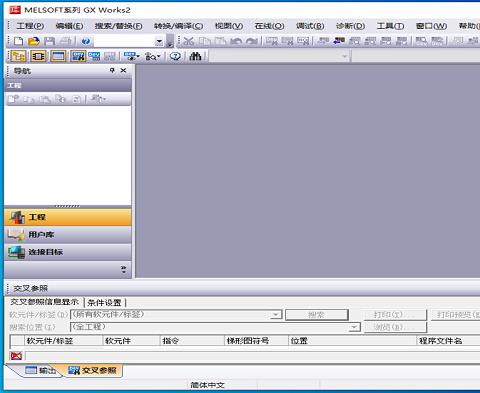Toggle the Output window toolbar icon
This screenshot has width=480, height=393.
pos(58,56)
